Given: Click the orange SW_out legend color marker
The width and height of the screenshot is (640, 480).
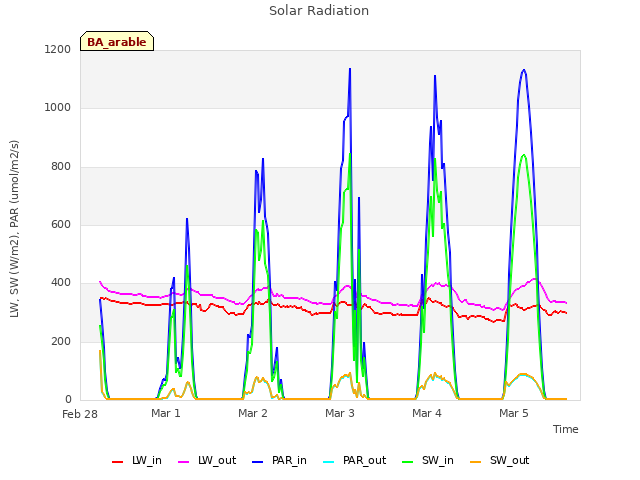Looking at the screenshot, I should click(475, 462).
